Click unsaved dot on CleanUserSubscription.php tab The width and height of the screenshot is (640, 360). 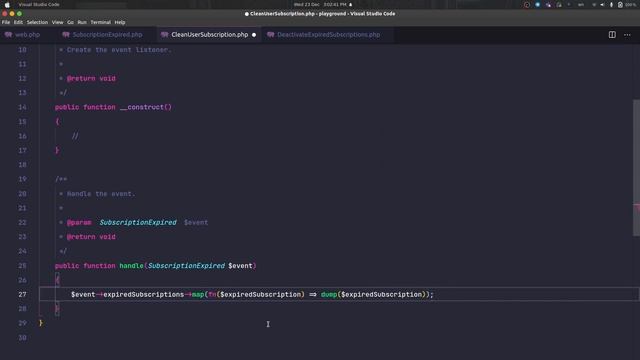click(x=254, y=35)
